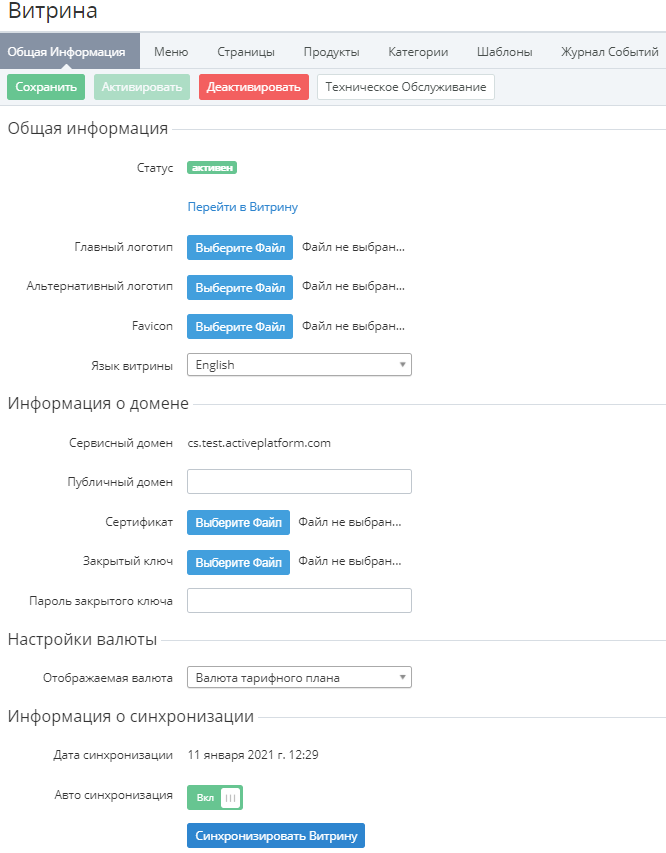666x853 pixels.
Task: Choose file for Главный логотип
Action: tap(240, 248)
